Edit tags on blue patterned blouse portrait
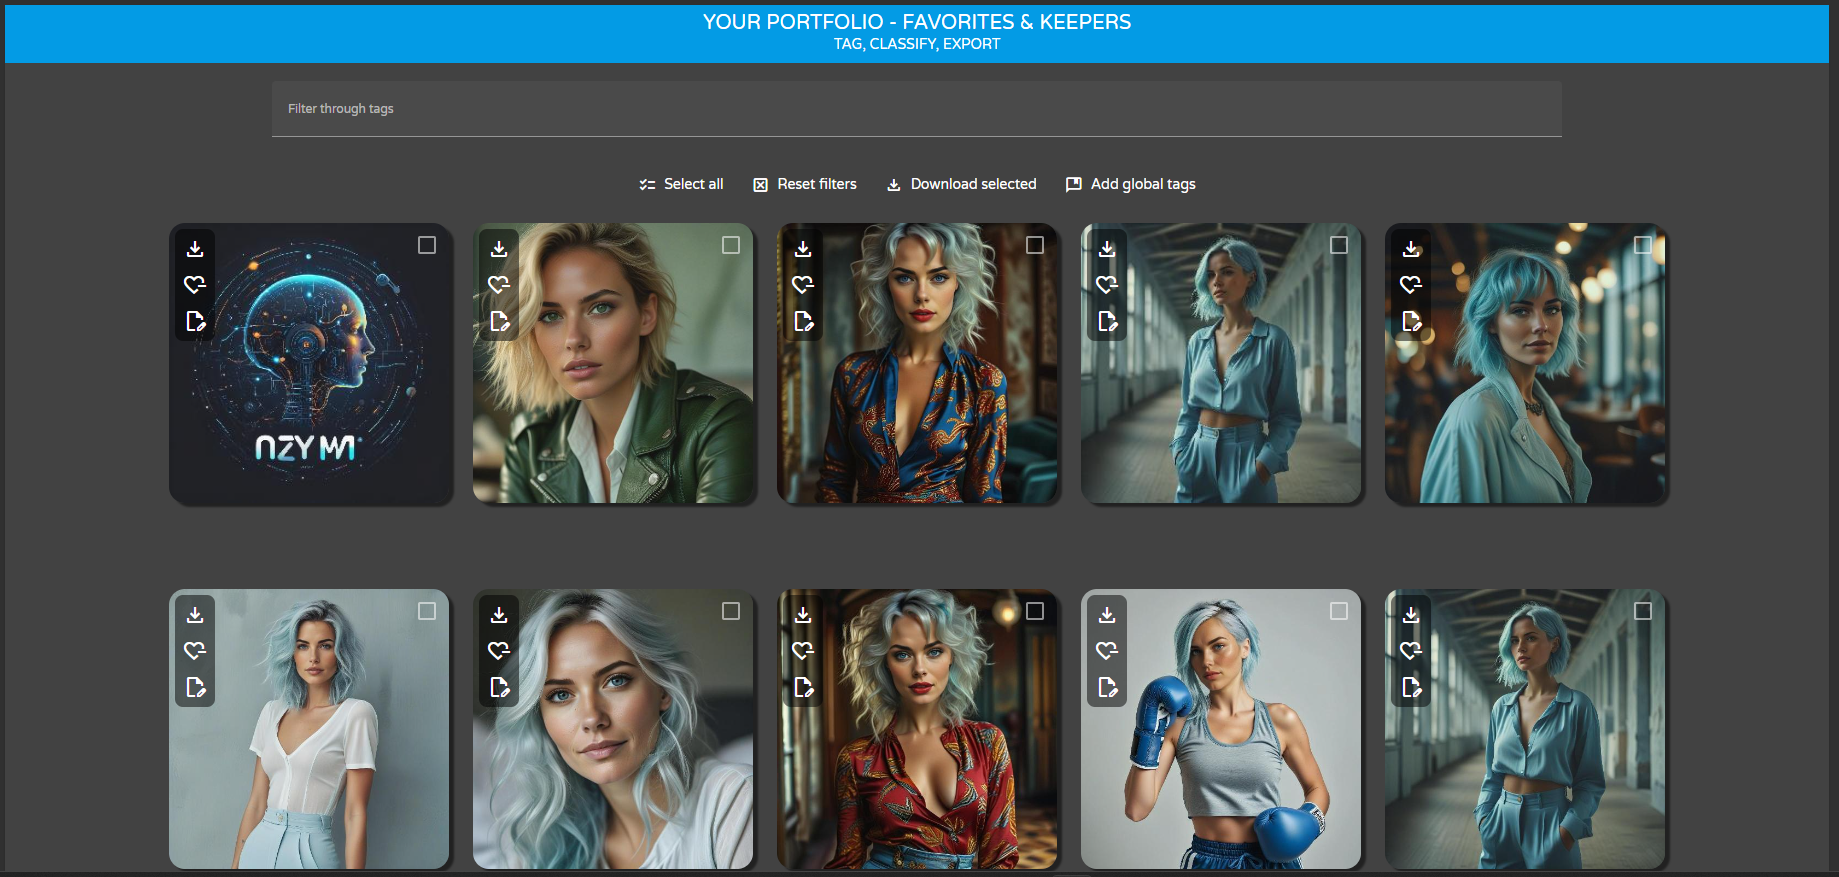 click(803, 321)
